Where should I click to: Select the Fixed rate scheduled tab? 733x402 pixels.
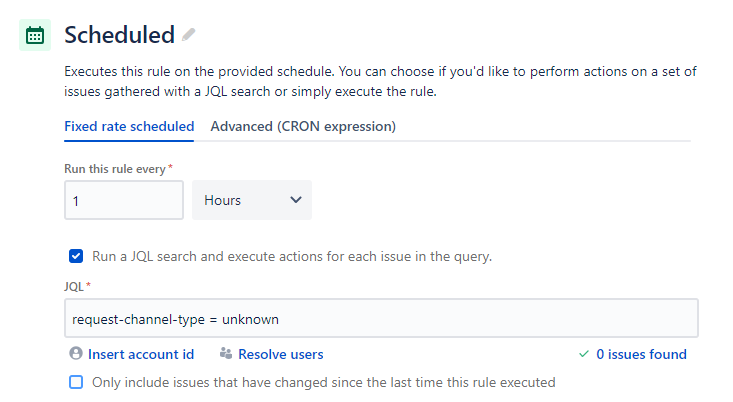[x=129, y=126]
